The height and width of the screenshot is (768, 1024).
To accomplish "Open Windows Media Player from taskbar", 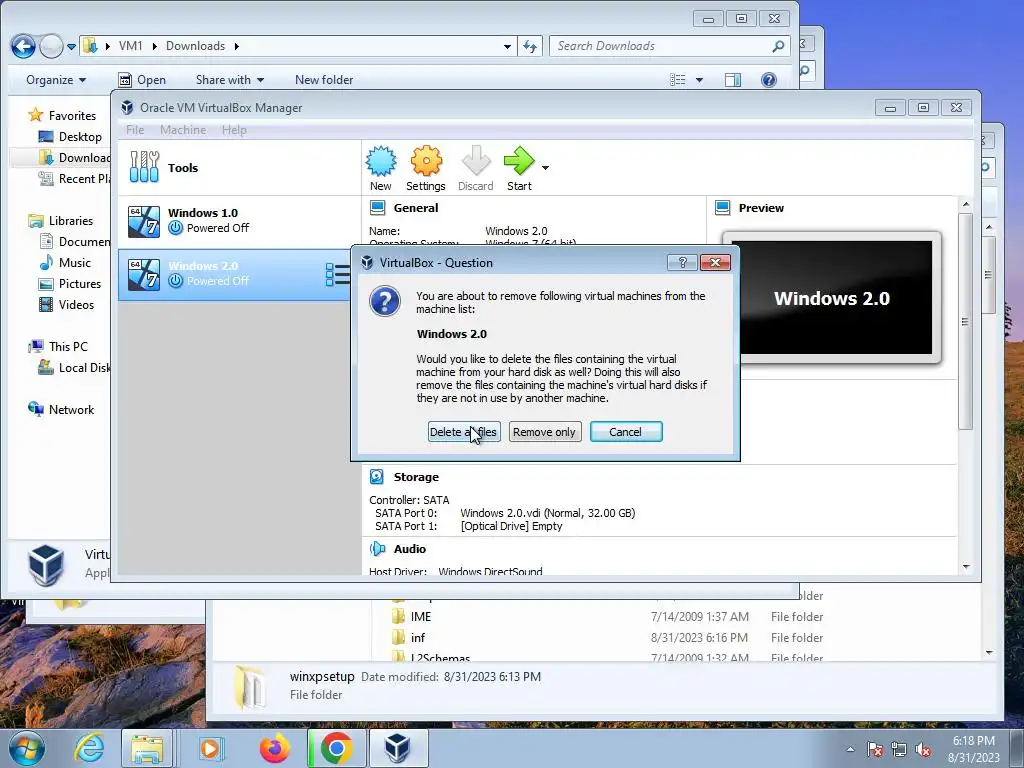I will click(210, 748).
